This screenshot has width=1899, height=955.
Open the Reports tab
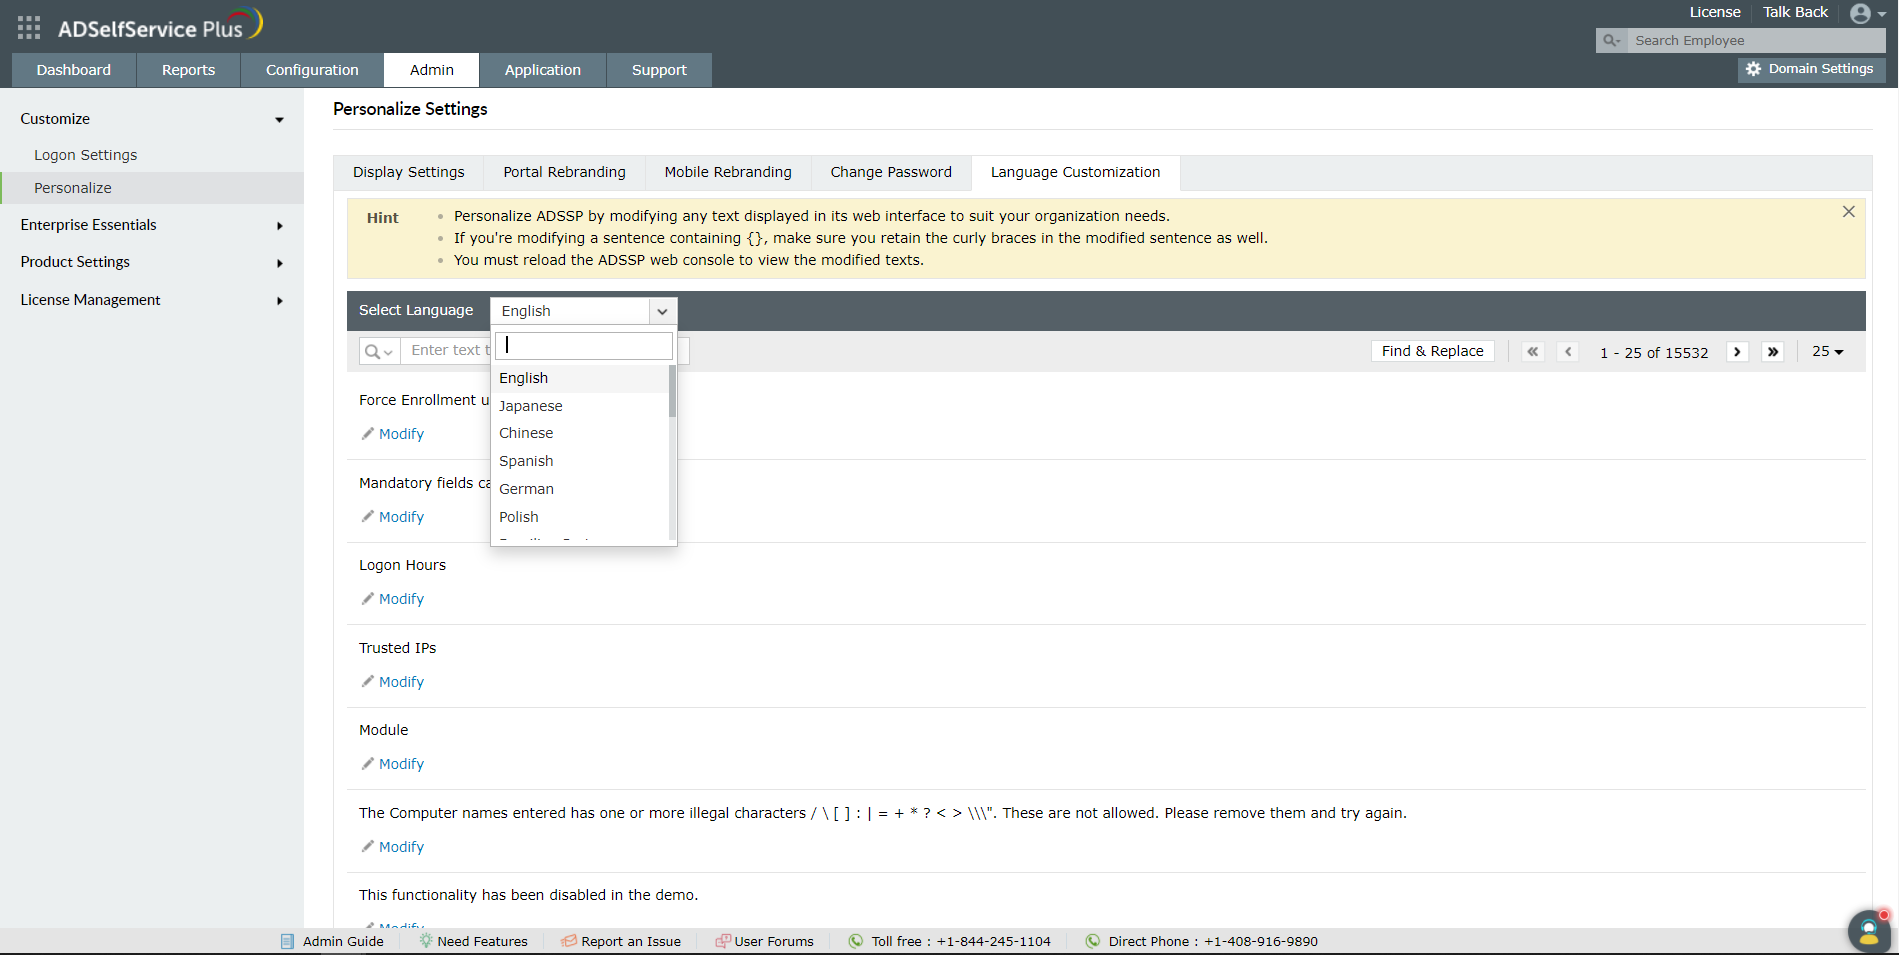189,70
